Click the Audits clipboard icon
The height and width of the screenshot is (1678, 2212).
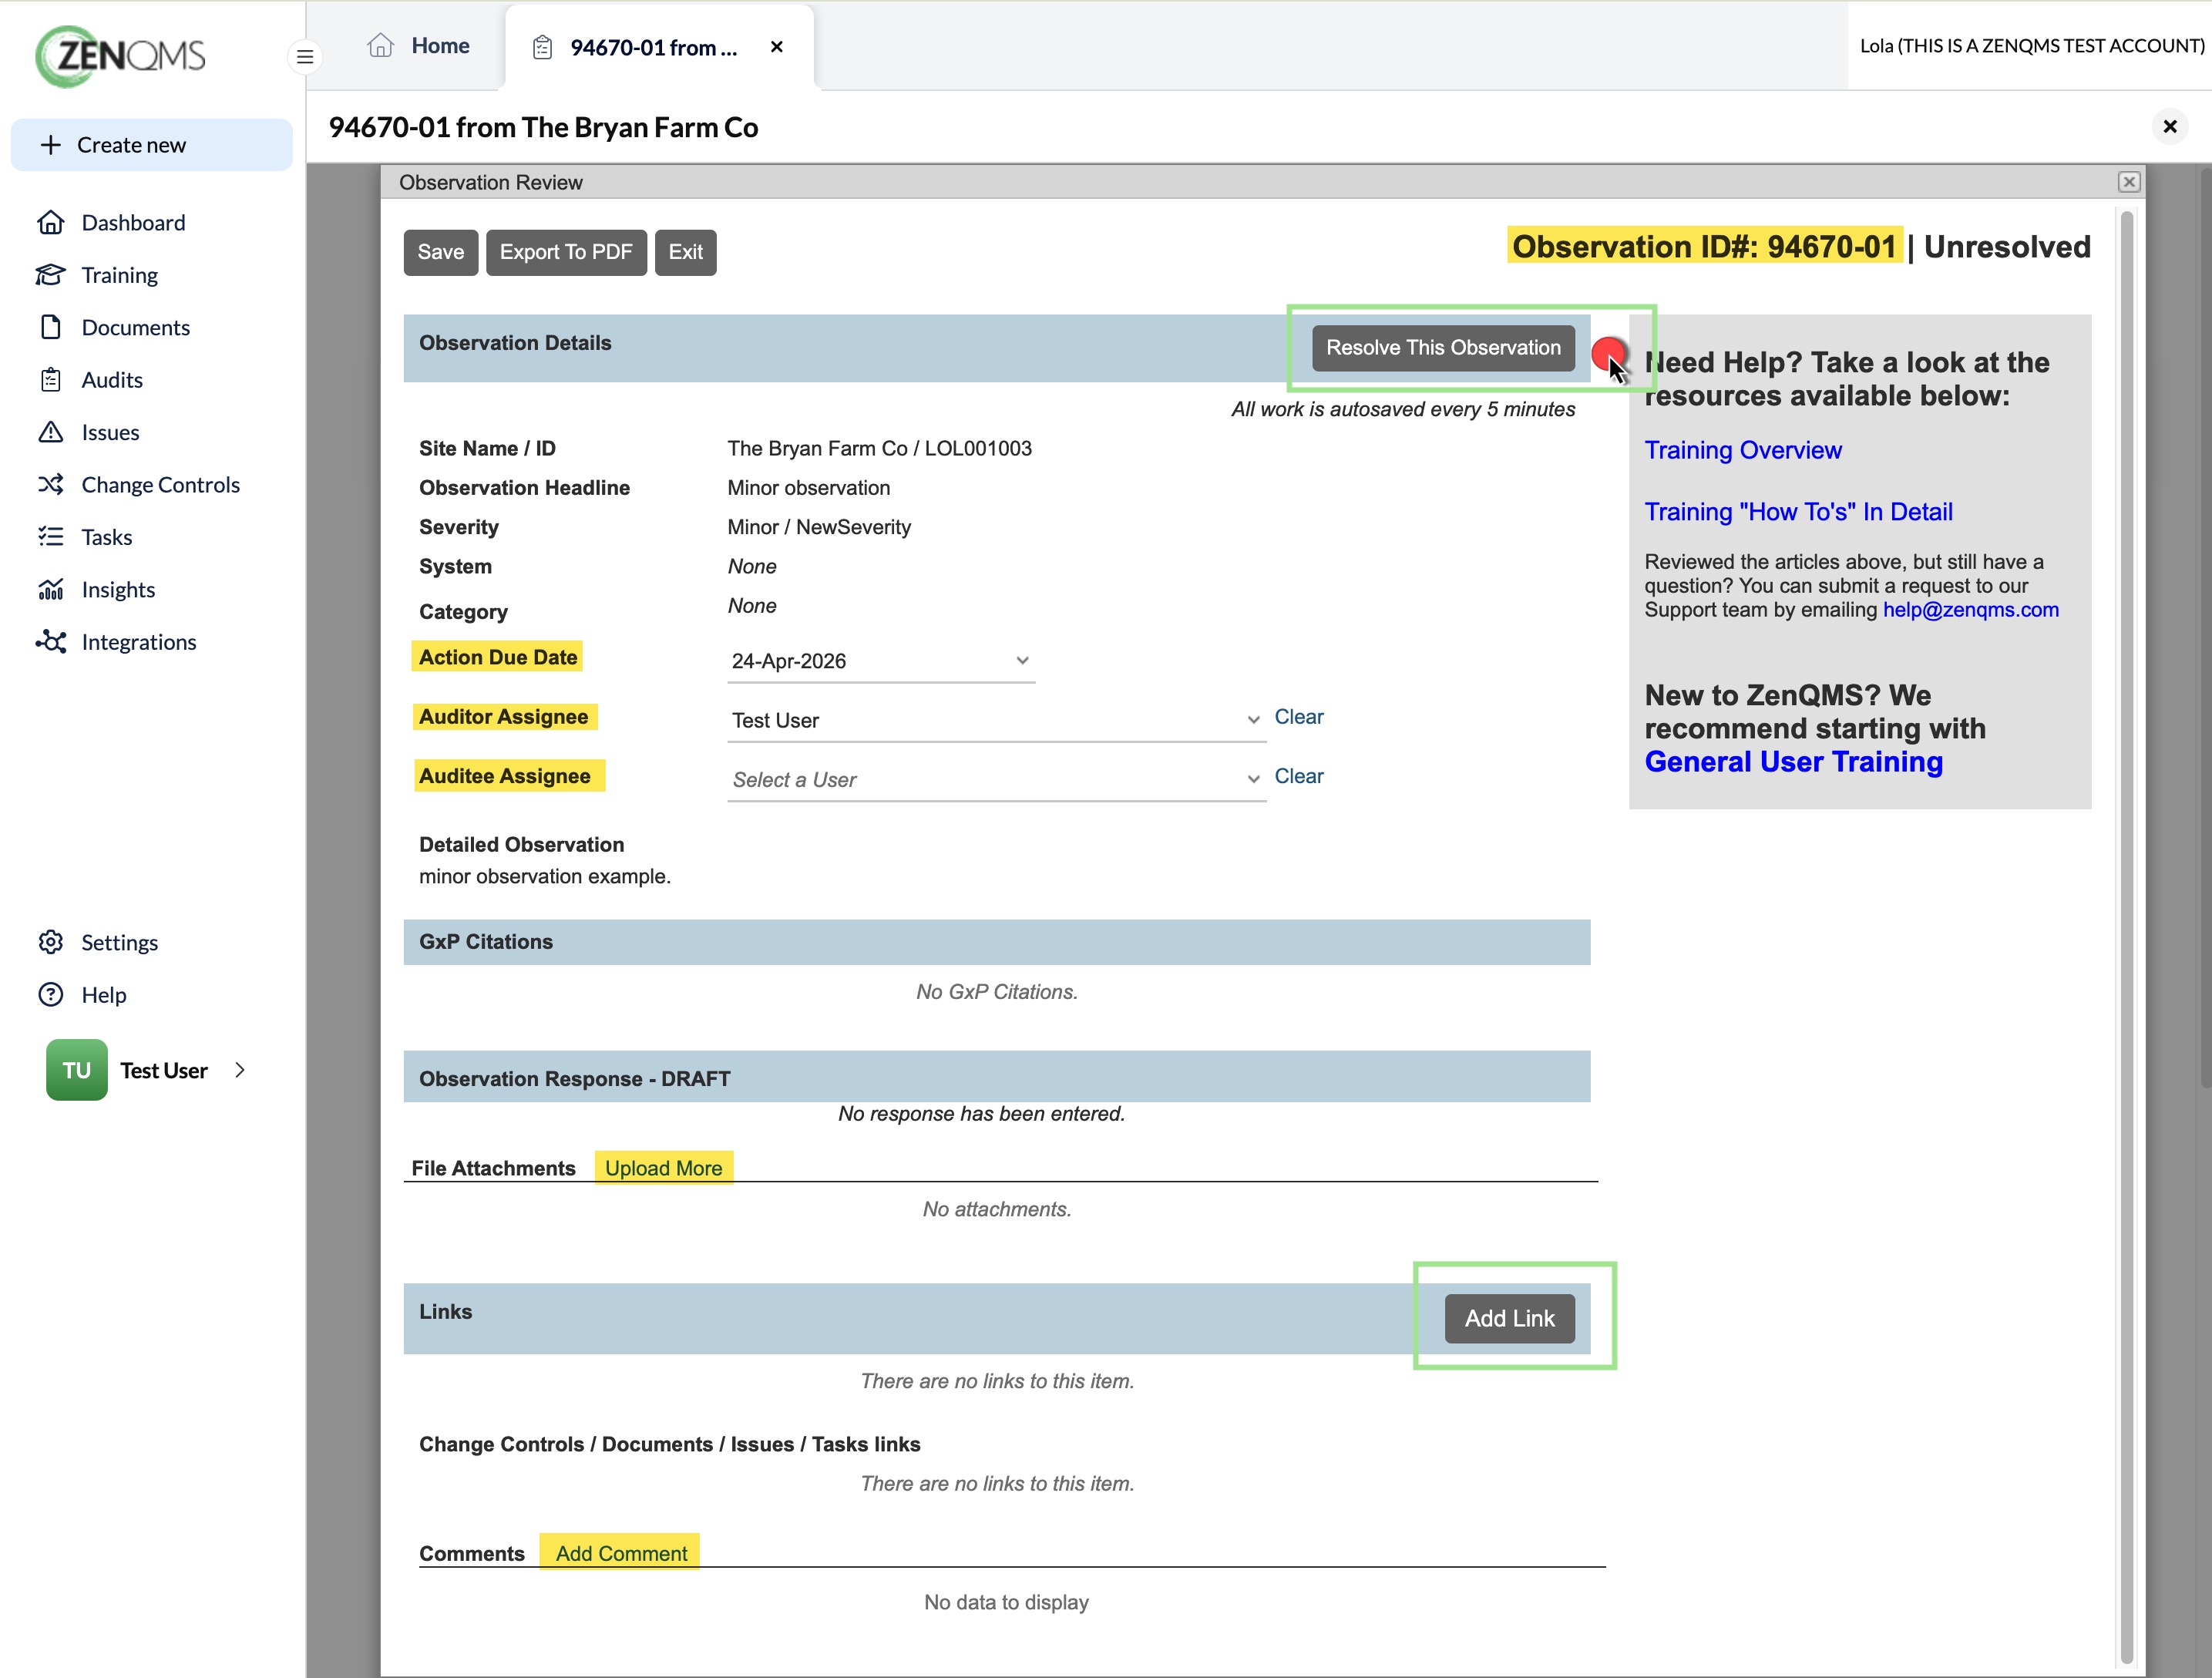click(x=51, y=380)
